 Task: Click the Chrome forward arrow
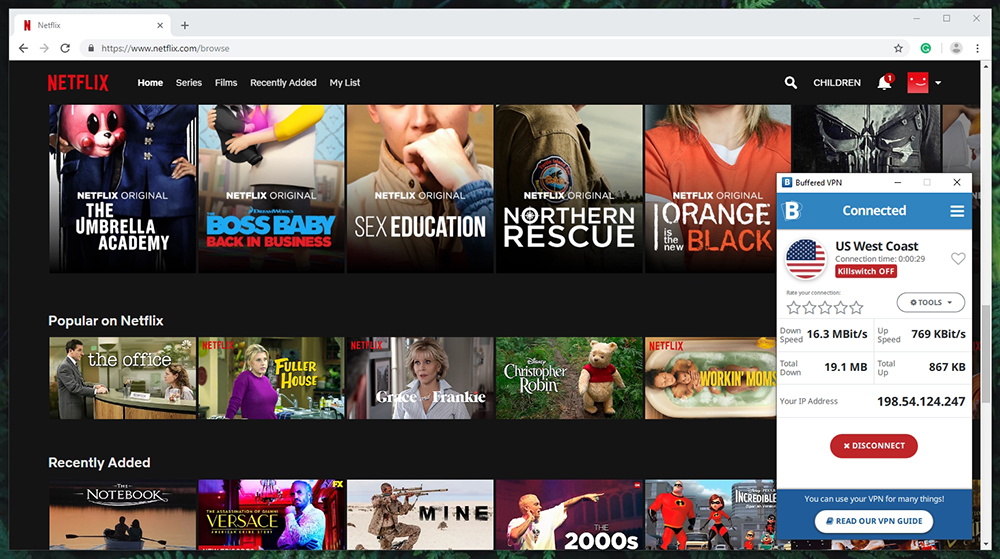pyautogui.click(x=44, y=48)
